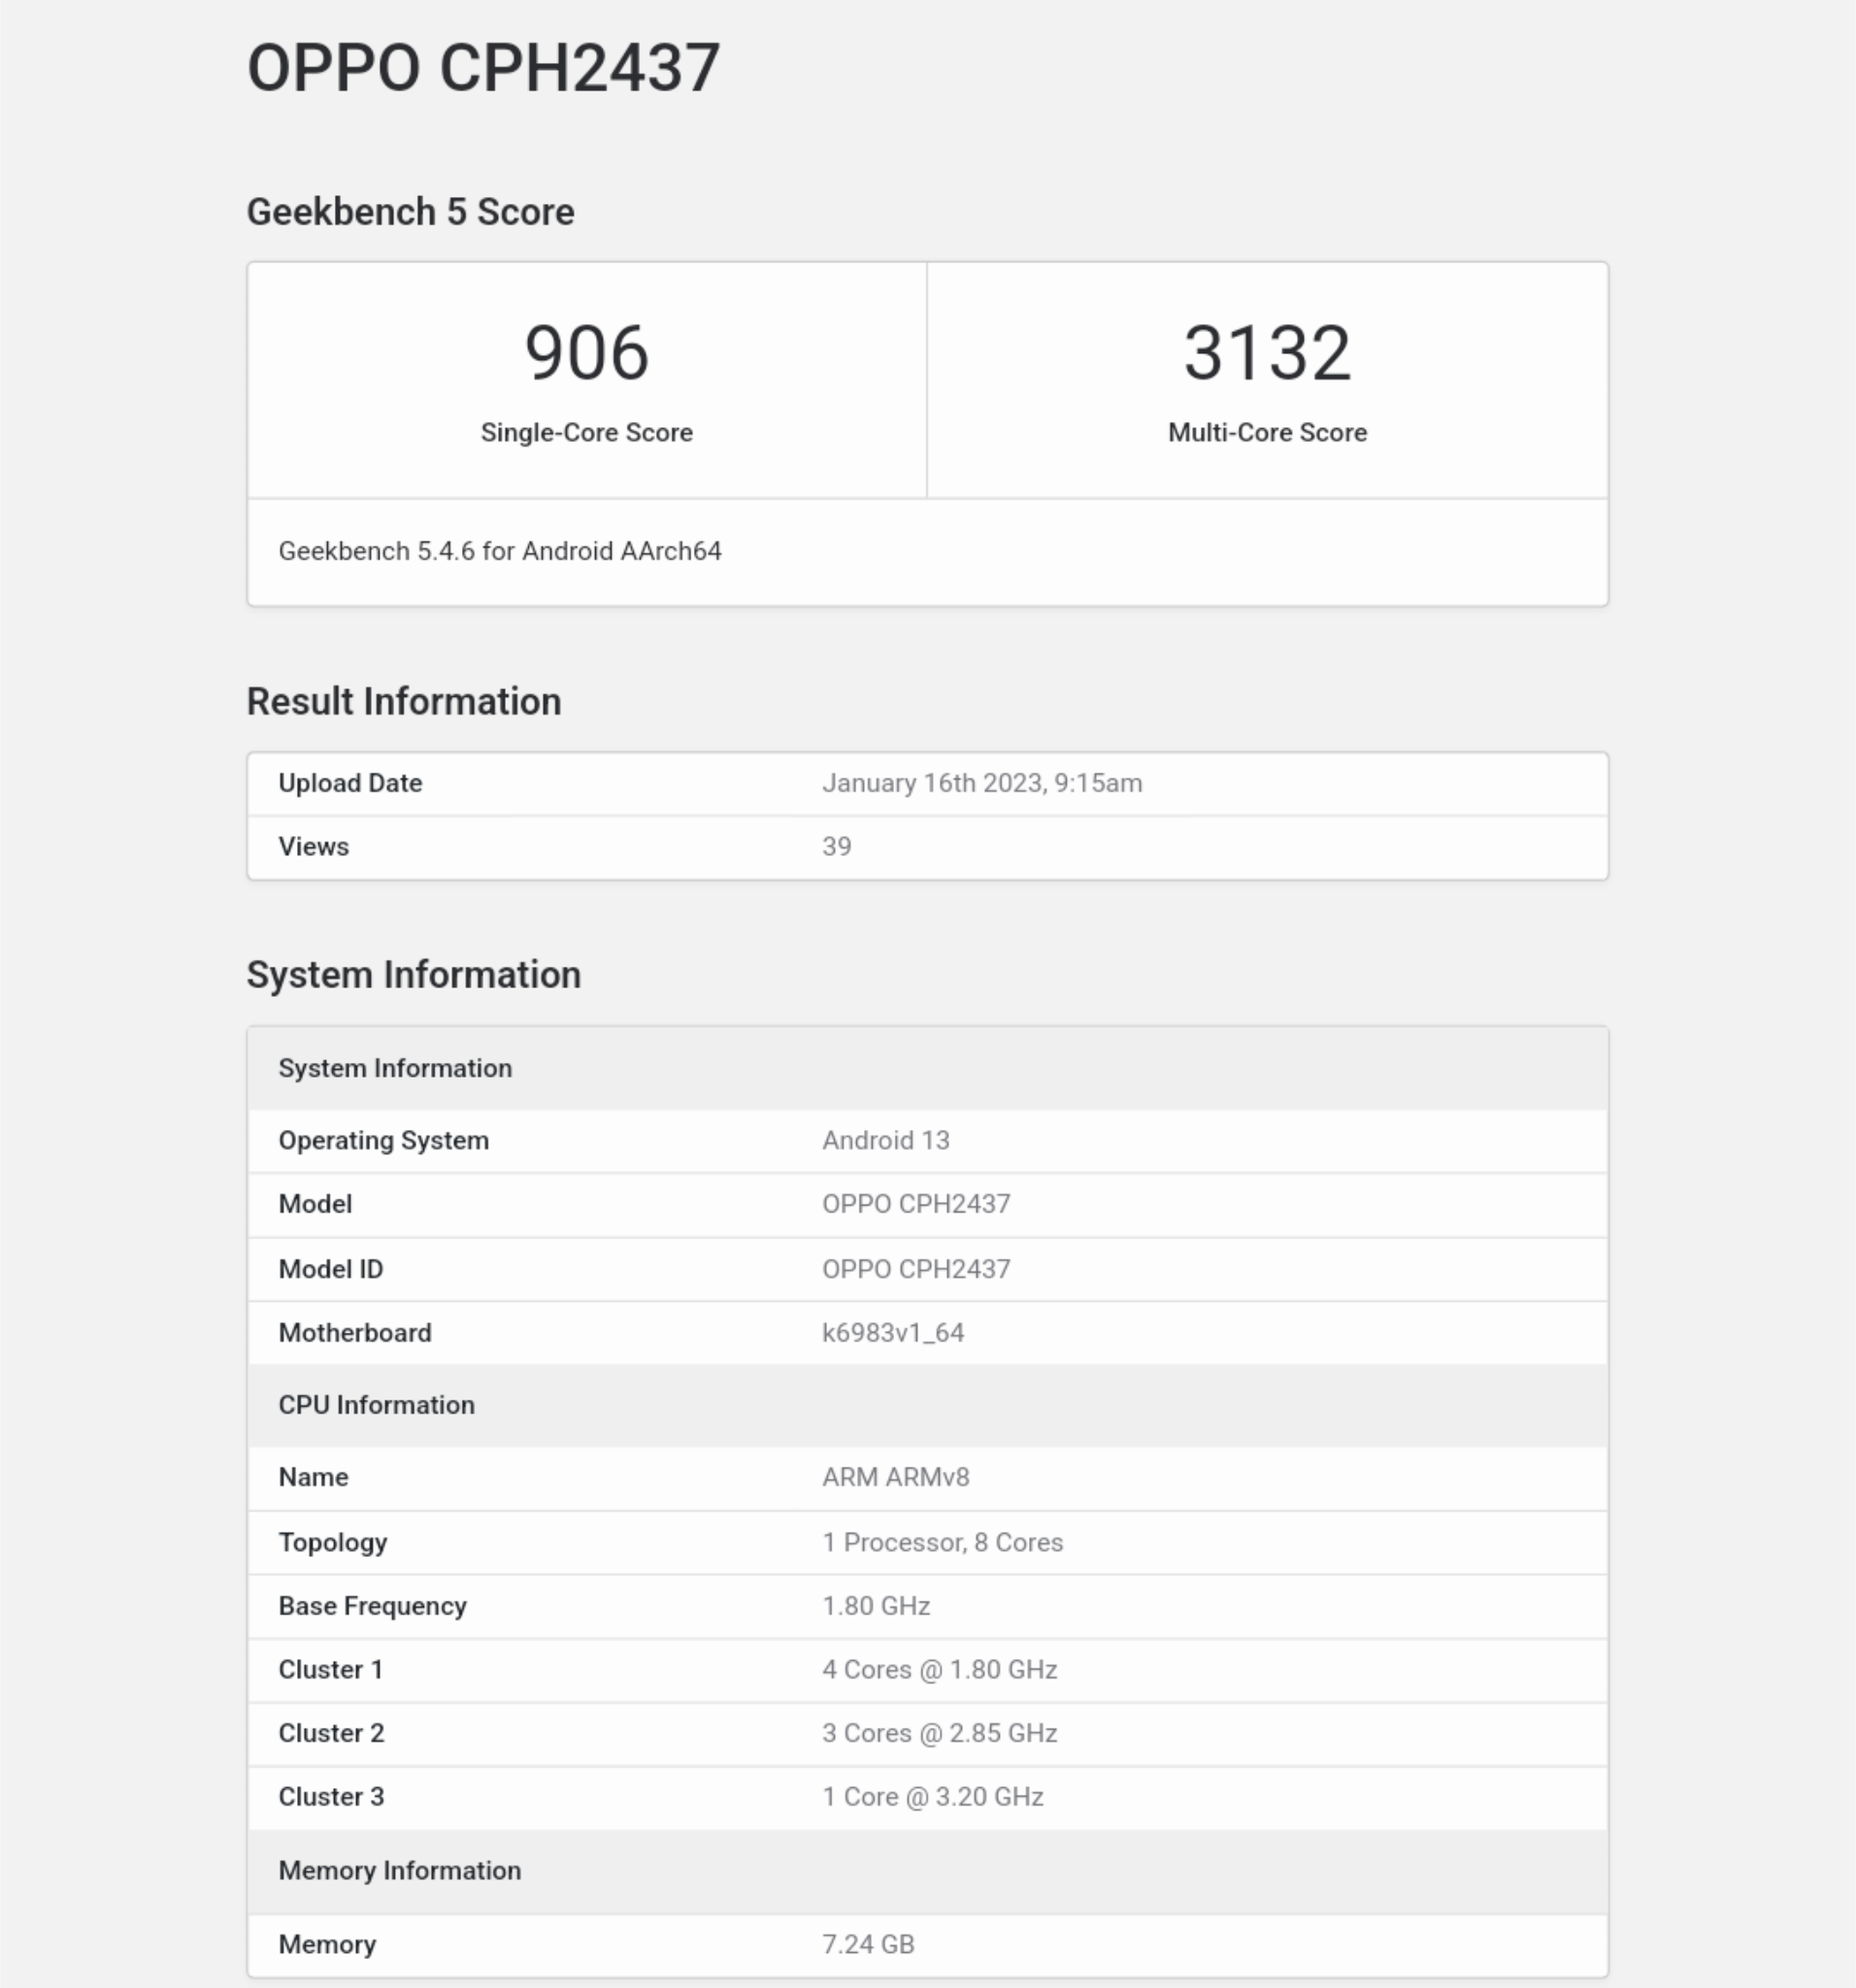Click the 4 Cores @ 1.80 GHz value
Screen dimensions: 1856x1988
click(x=940, y=1670)
